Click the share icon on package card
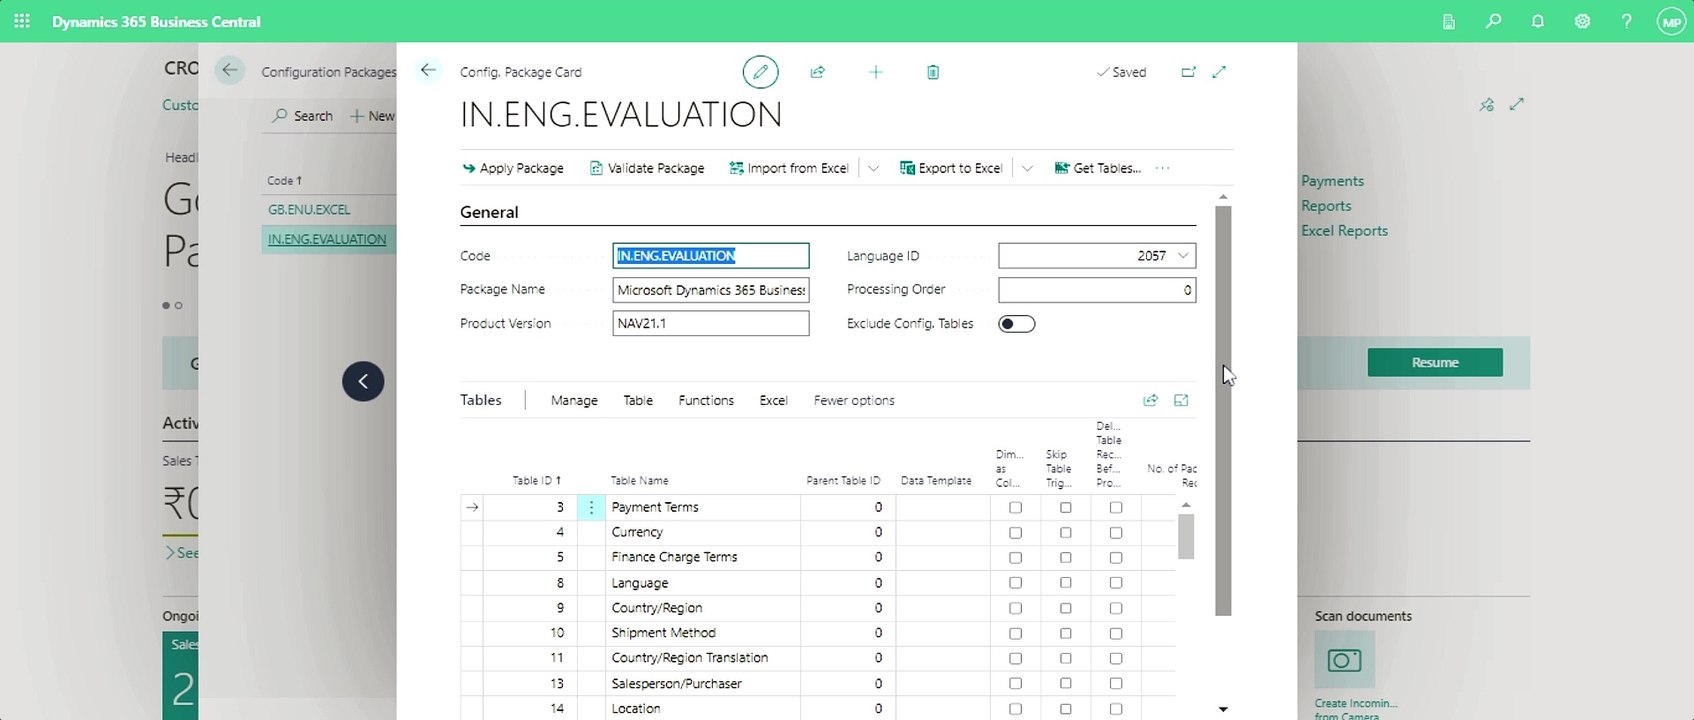 pos(817,72)
